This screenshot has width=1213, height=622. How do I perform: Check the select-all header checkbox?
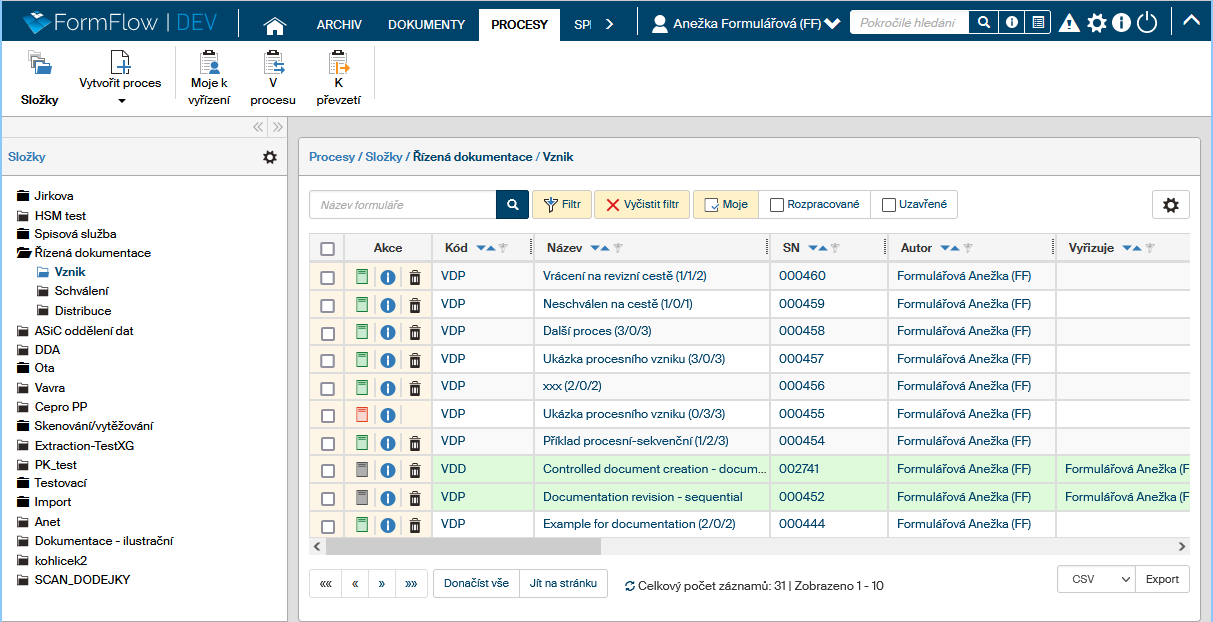327,249
